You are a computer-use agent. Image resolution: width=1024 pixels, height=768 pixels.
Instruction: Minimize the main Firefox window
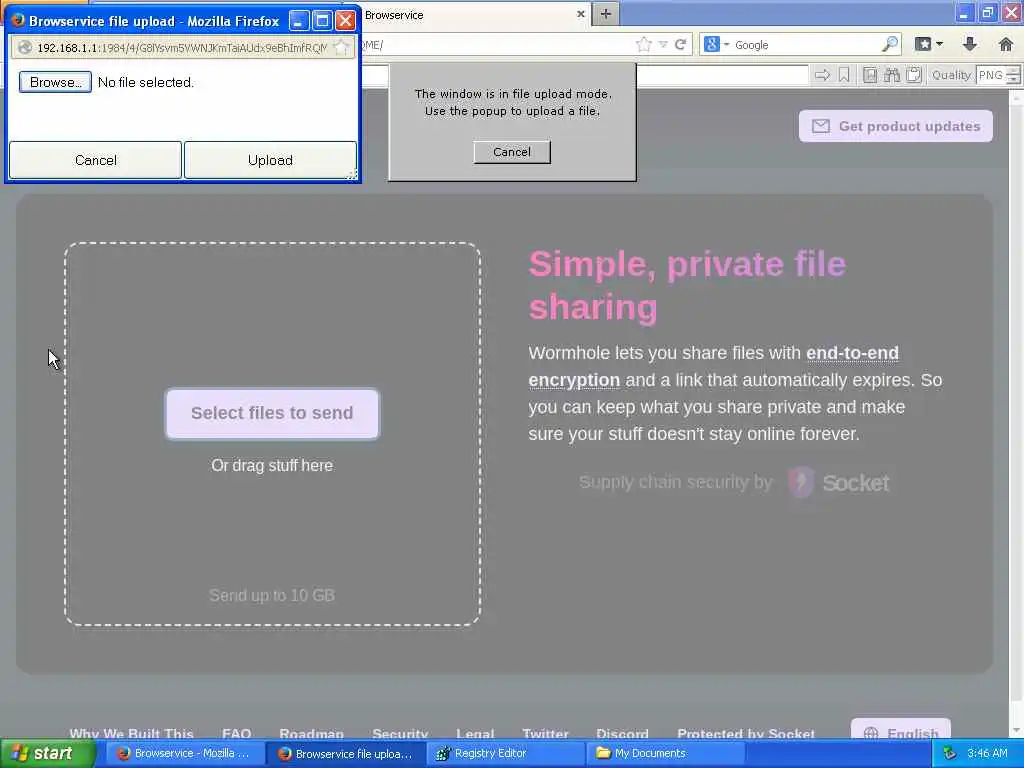pyautogui.click(x=963, y=12)
